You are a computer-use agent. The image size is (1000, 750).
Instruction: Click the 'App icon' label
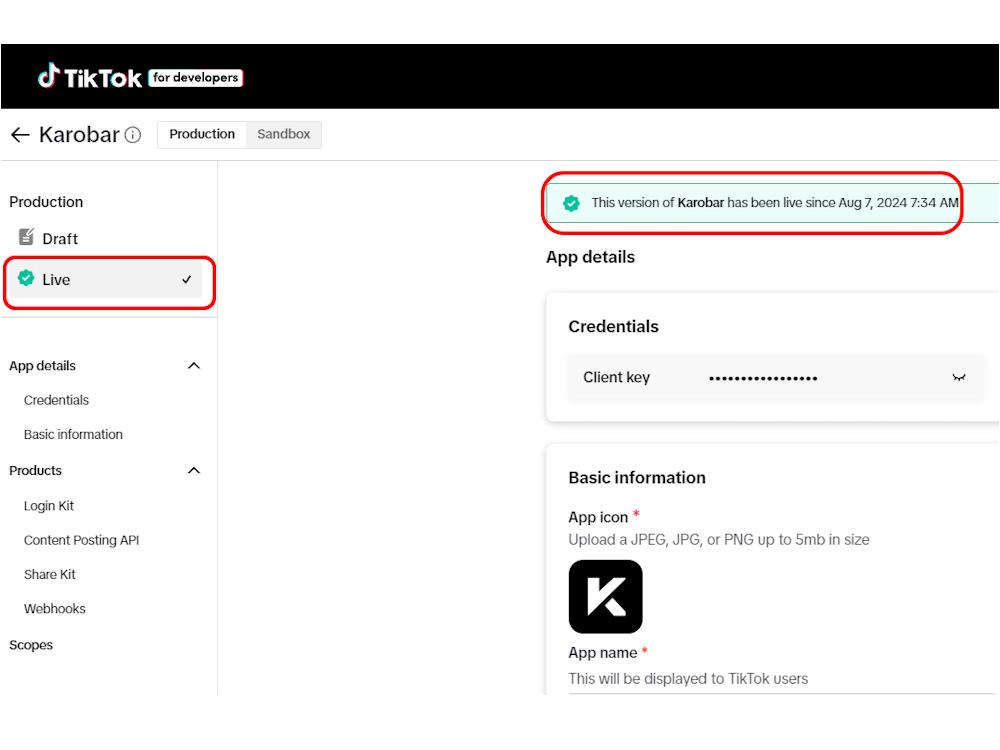[x=598, y=517]
